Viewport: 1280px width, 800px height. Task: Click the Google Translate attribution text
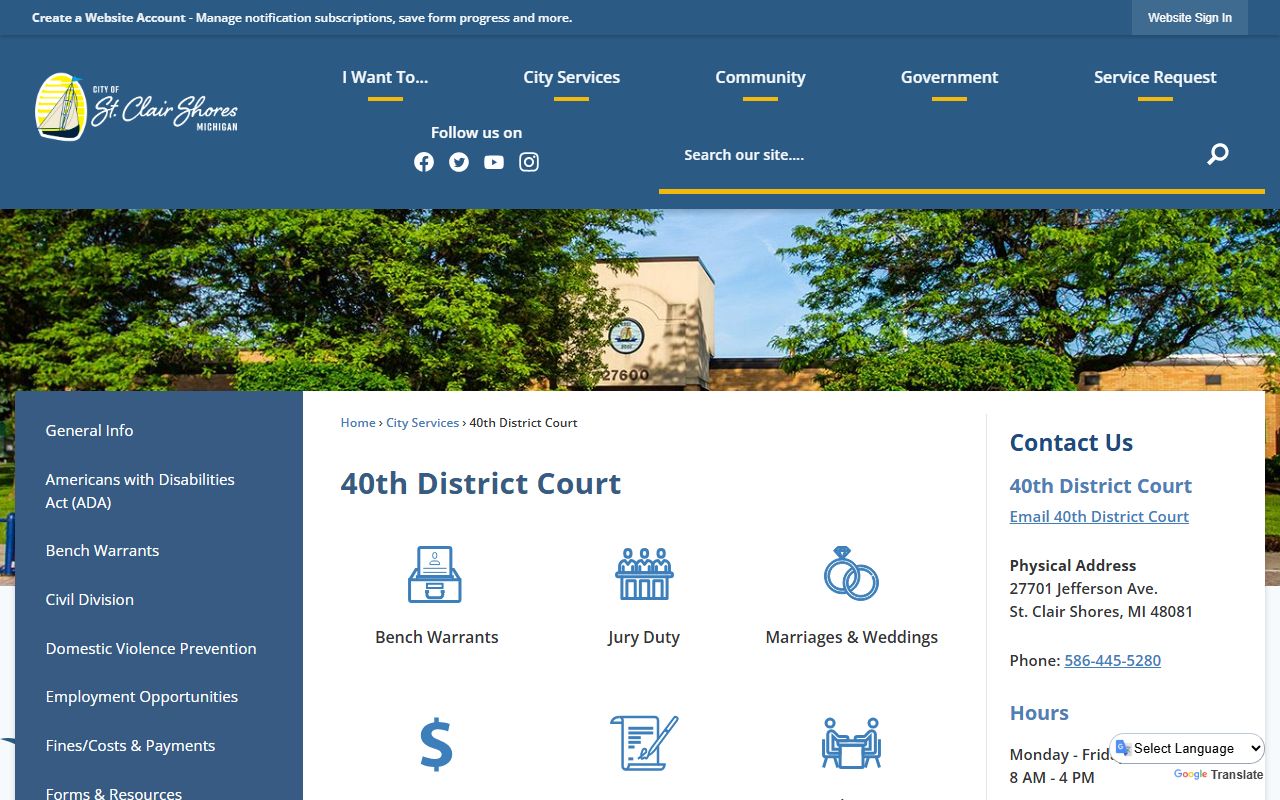pyautogui.click(x=1218, y=775)
